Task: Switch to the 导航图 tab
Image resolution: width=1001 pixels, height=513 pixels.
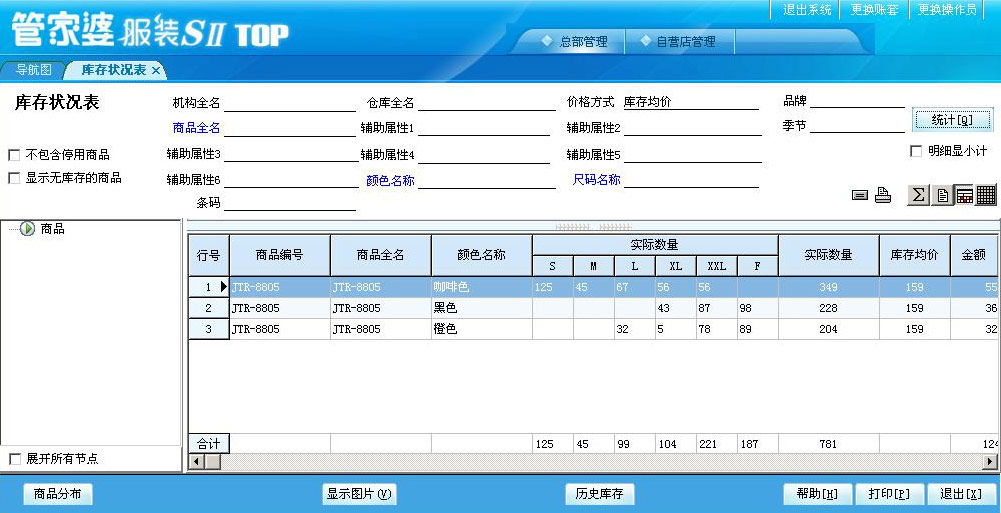Action: tap(33, 71)
